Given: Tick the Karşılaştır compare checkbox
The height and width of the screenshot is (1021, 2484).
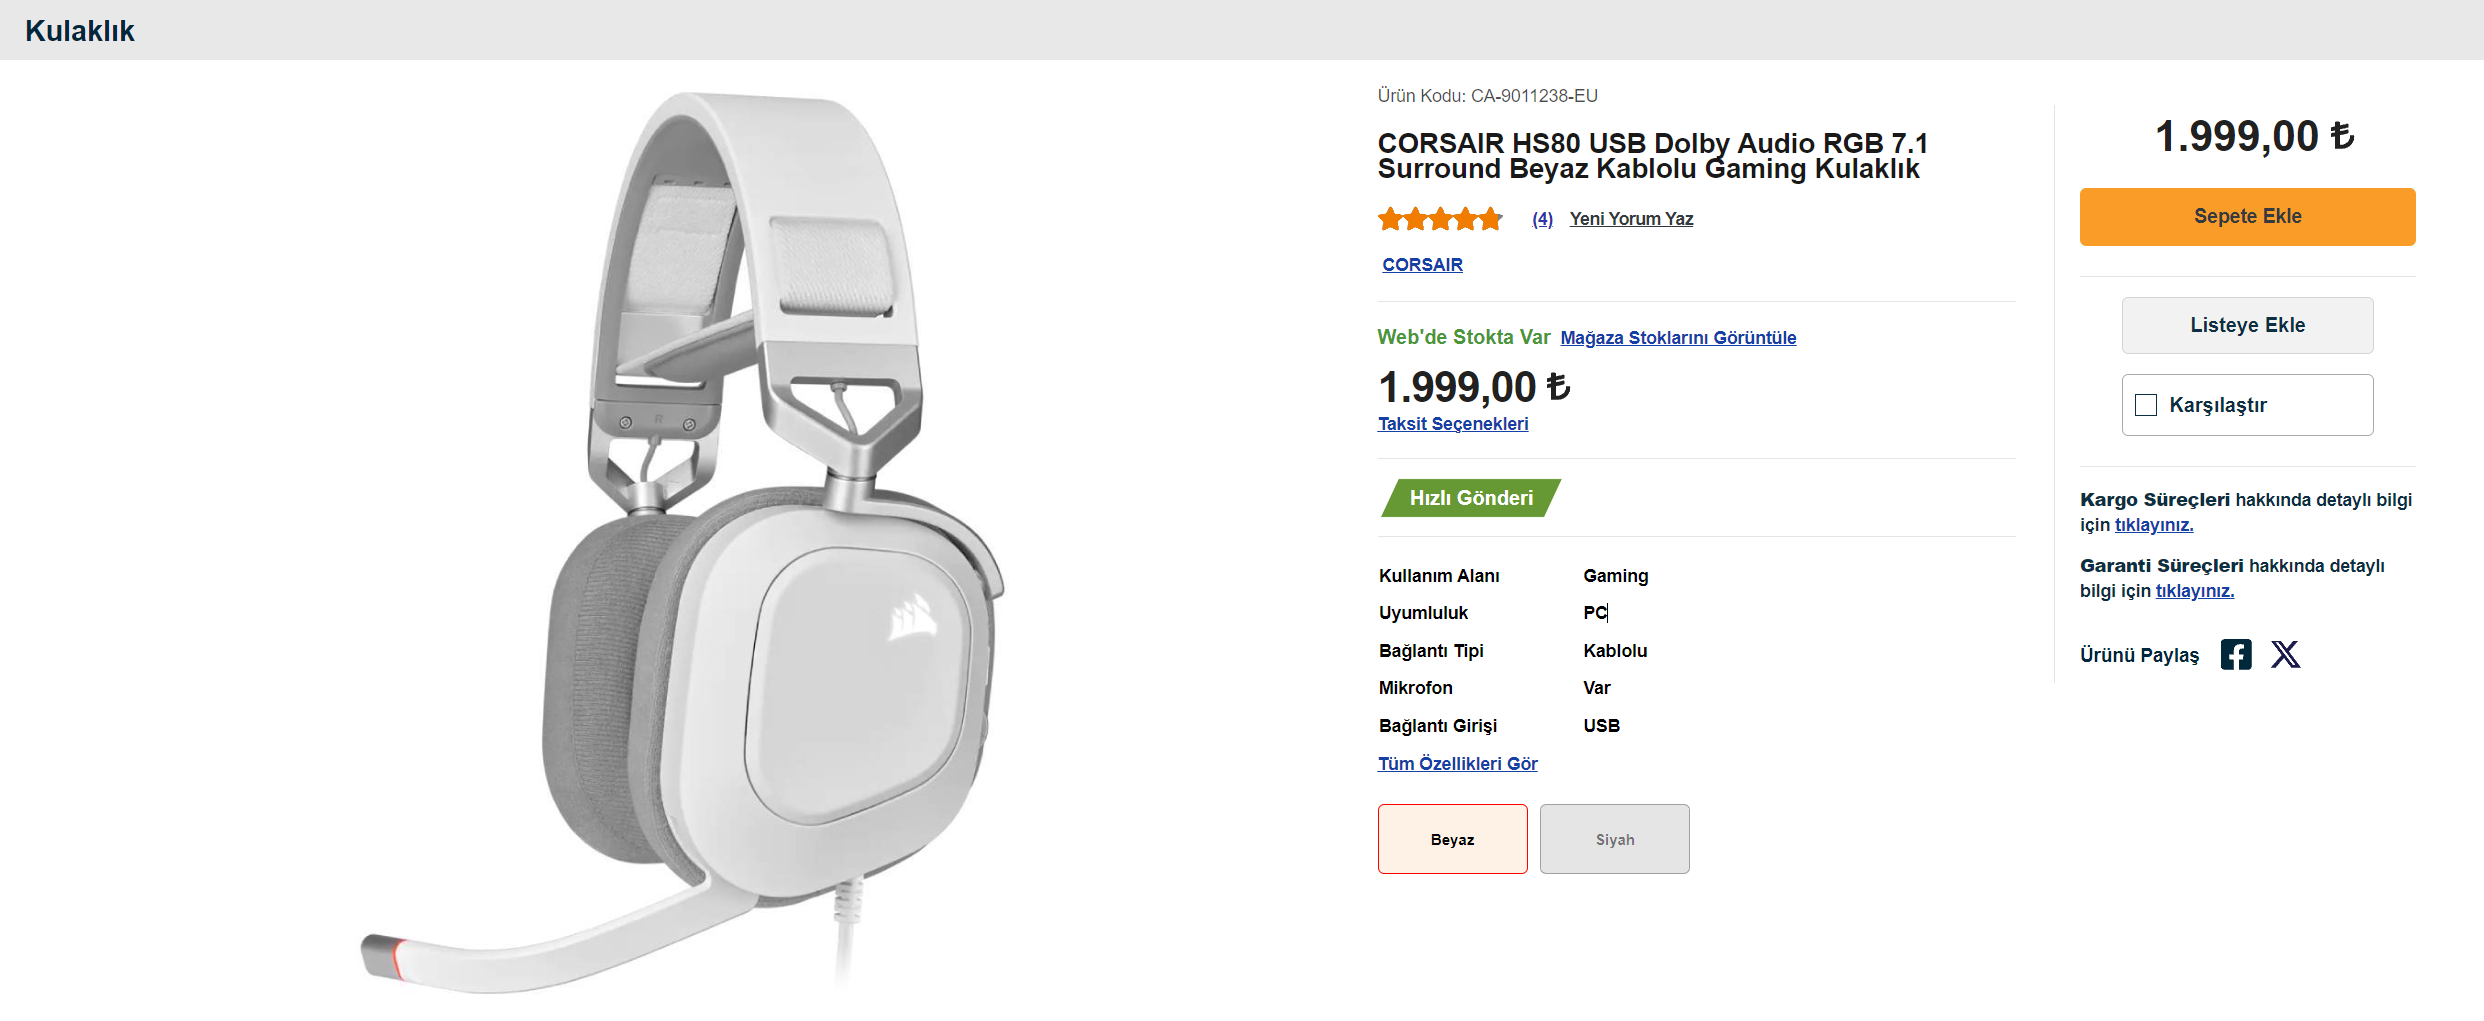Looking at the screenshot, I should pos(2146,405).
